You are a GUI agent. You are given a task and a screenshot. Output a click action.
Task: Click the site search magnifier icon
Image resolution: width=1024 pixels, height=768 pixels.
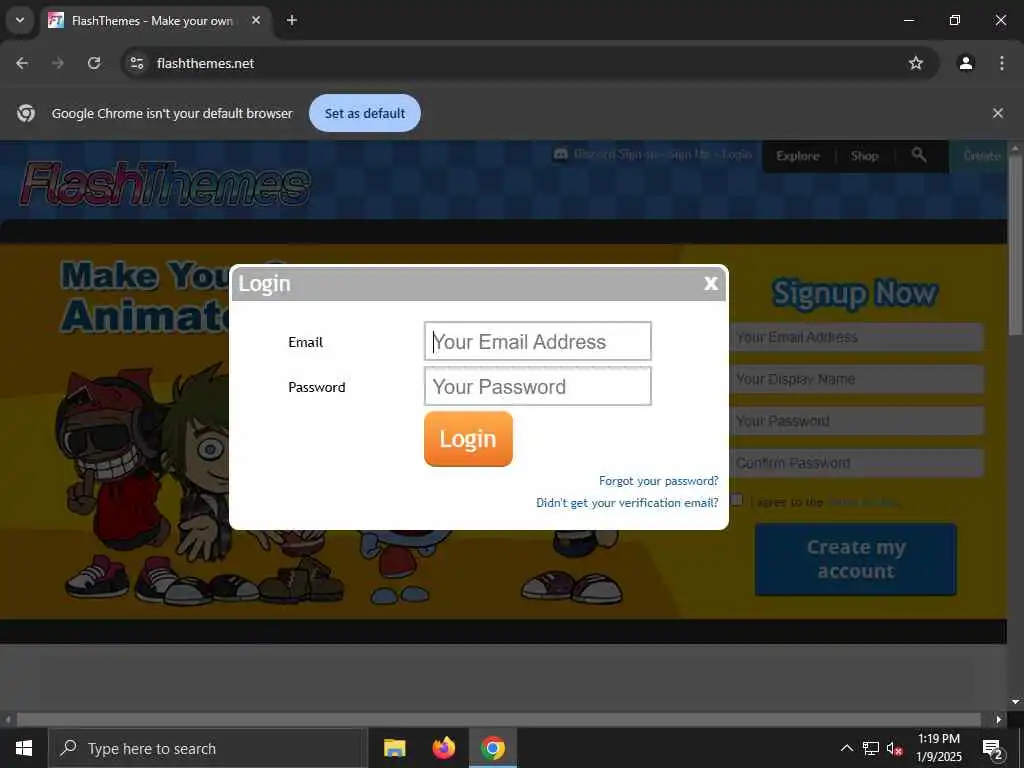coord(919,155)
